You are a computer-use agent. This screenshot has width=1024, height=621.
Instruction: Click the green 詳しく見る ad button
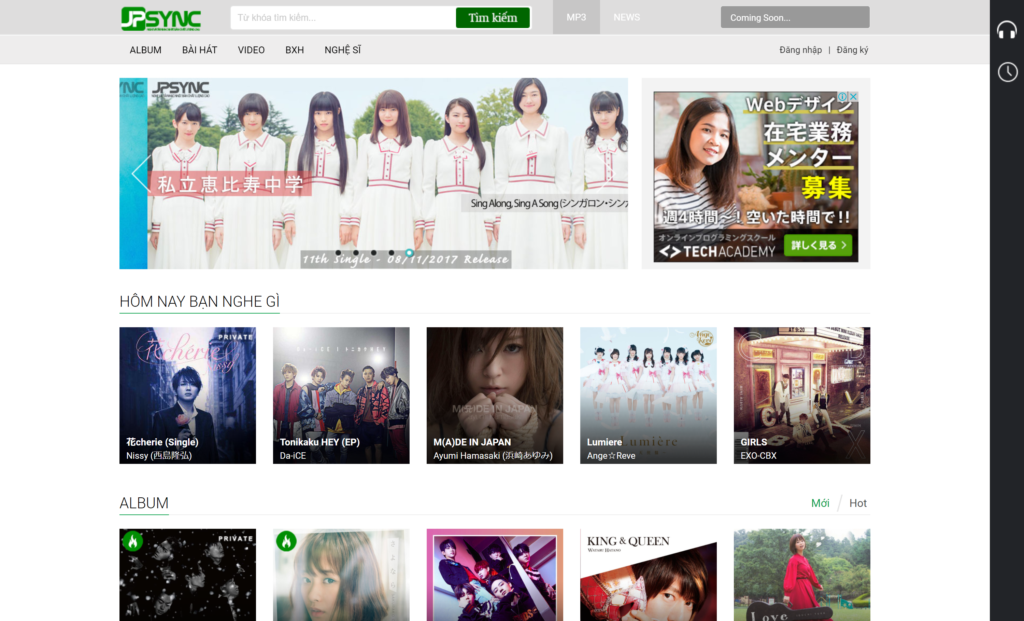(818, 245)
